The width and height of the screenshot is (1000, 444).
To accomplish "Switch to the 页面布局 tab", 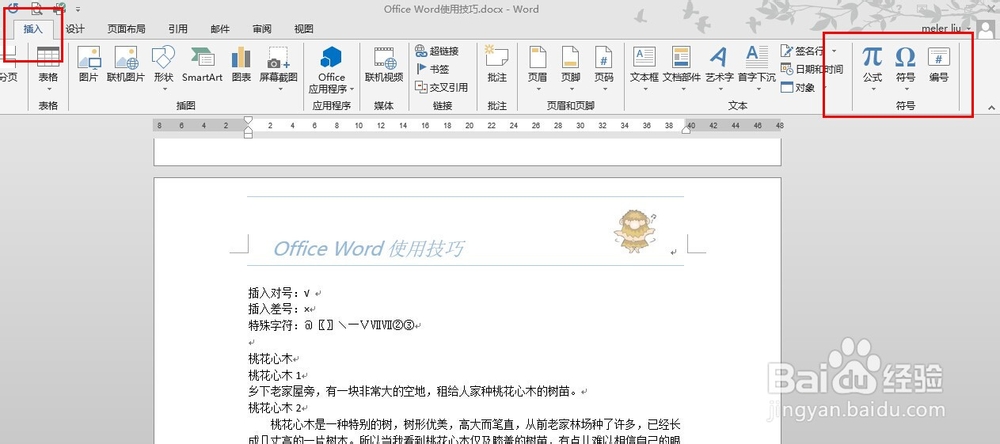I will coord(126,29).
